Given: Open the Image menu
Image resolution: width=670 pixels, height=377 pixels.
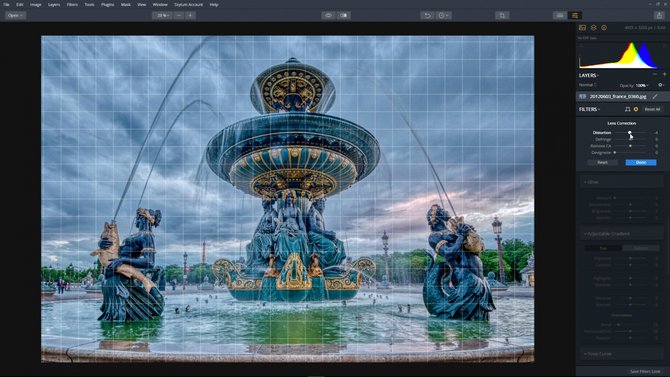Looking at the screenshot, I should (35, 5).
